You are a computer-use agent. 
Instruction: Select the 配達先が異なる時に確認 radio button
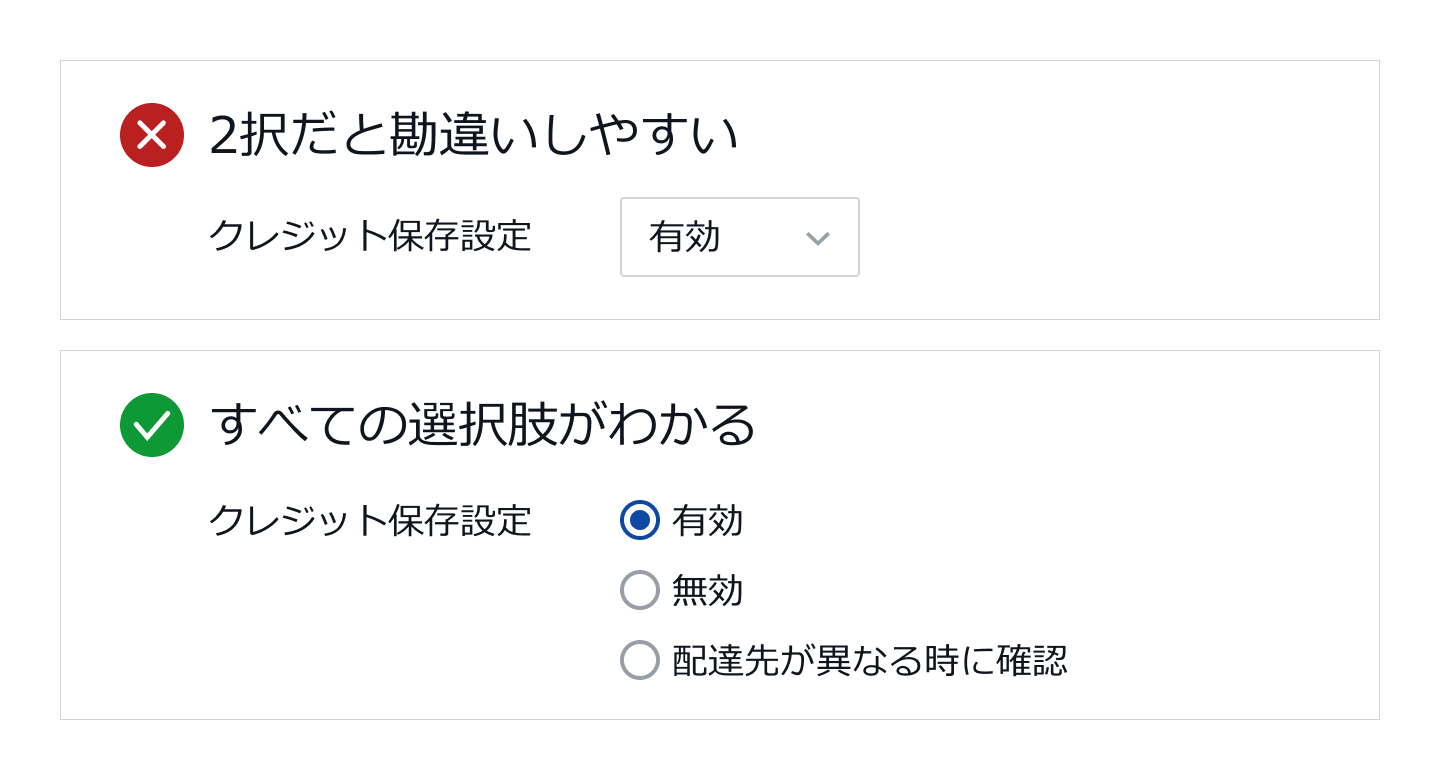[640, 660]
